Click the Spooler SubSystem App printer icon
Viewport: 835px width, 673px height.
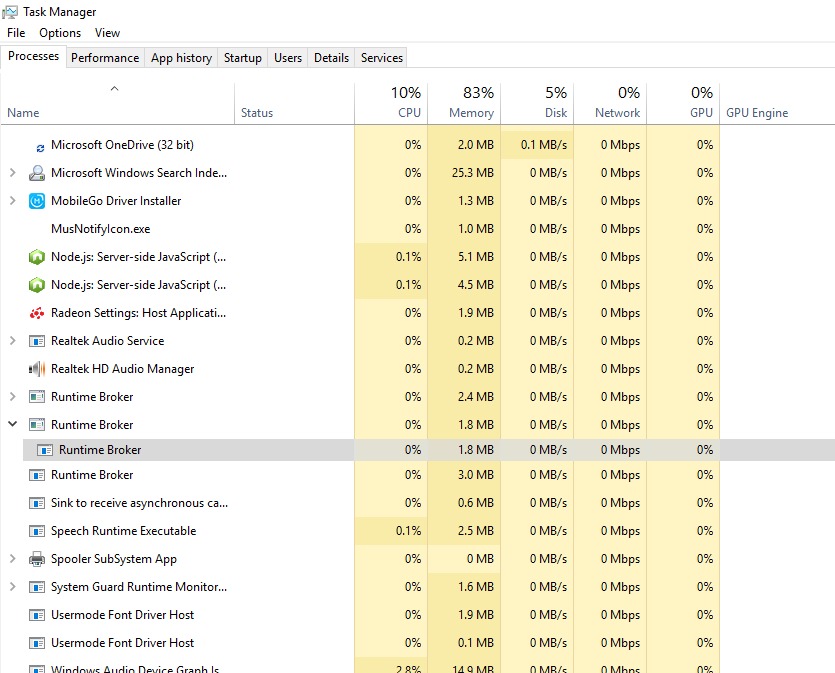37,559
